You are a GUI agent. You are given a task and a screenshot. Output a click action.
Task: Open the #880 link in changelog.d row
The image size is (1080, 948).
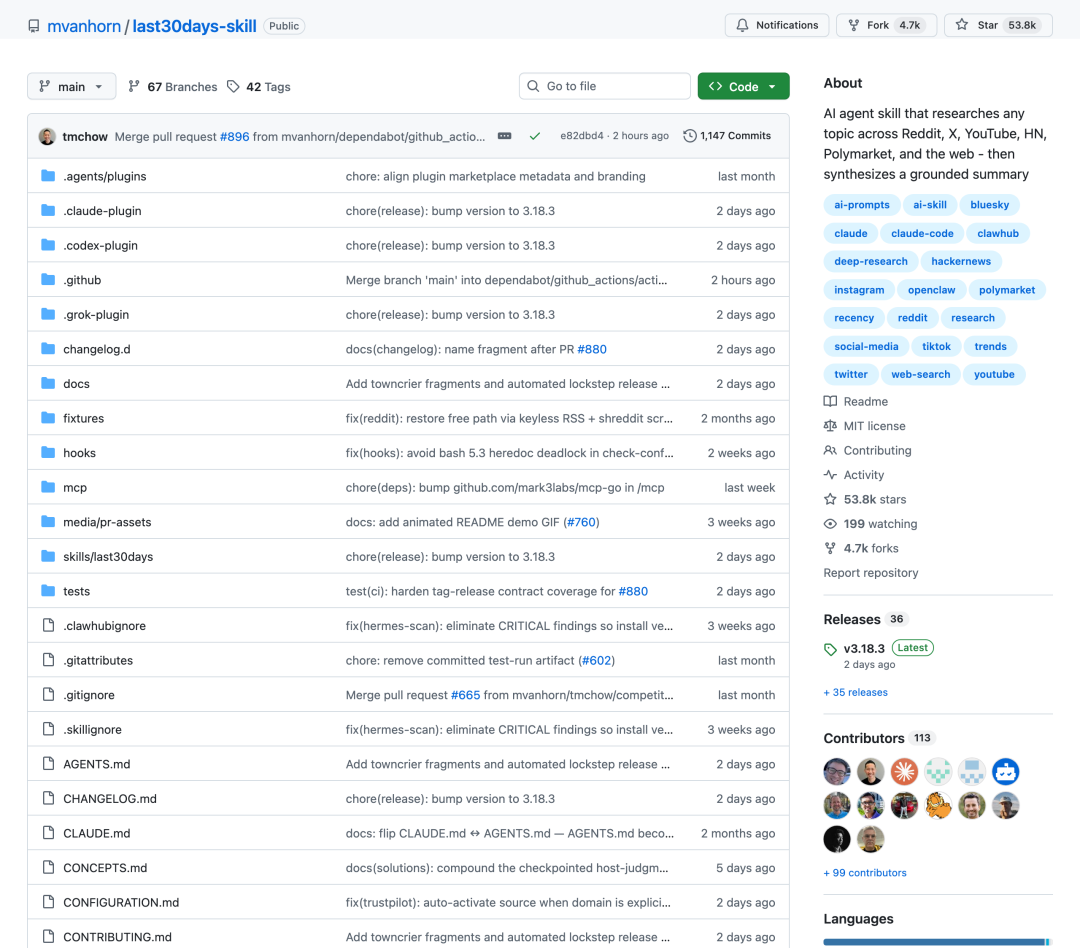coord(592,349)
